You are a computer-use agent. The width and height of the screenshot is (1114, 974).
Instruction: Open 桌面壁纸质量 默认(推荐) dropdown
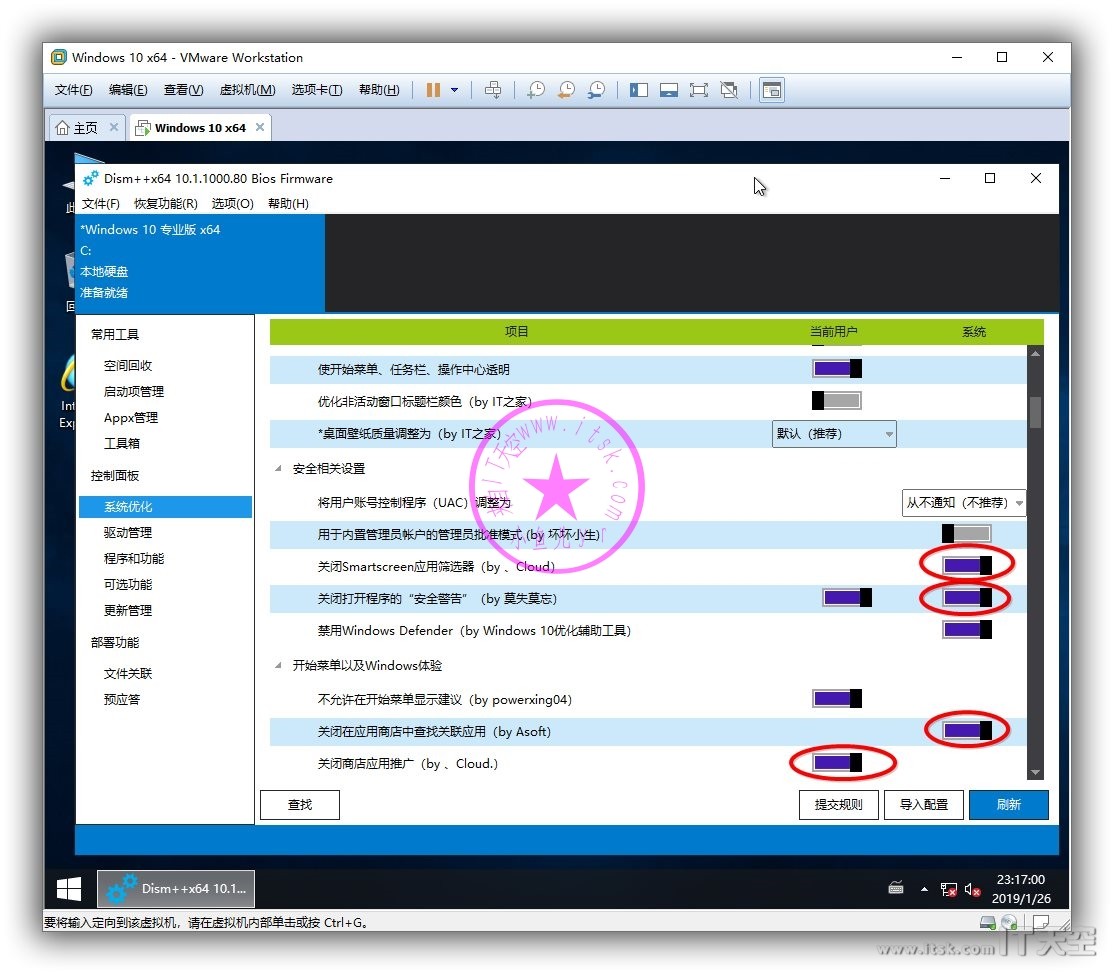pyautogui.click(x=834, y=433)
